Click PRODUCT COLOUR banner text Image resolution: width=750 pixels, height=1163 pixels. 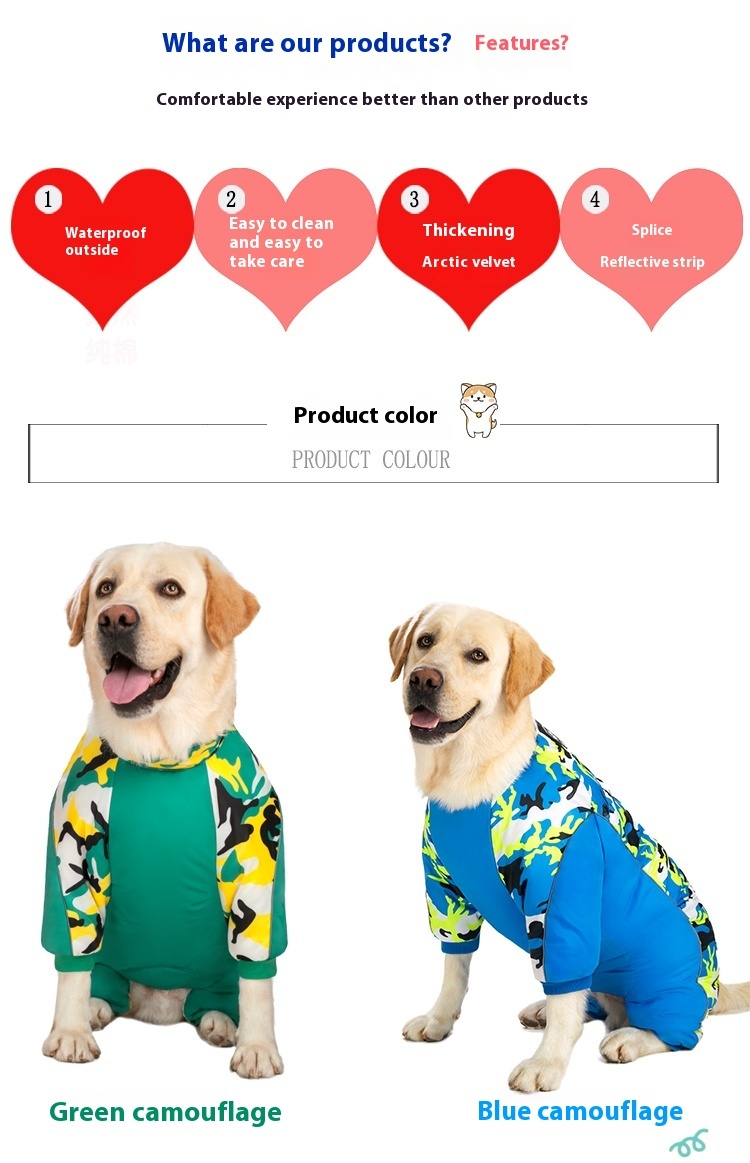371,460
